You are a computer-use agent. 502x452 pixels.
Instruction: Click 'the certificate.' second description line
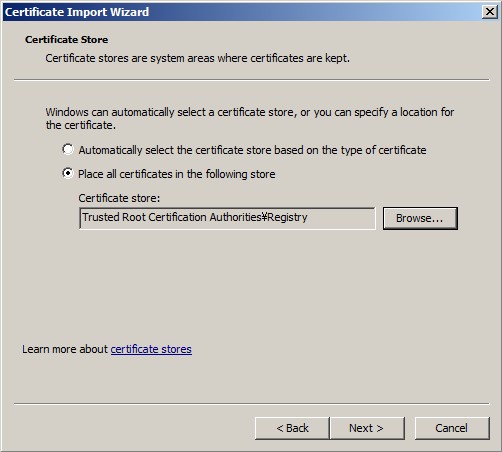click(81, 125)
